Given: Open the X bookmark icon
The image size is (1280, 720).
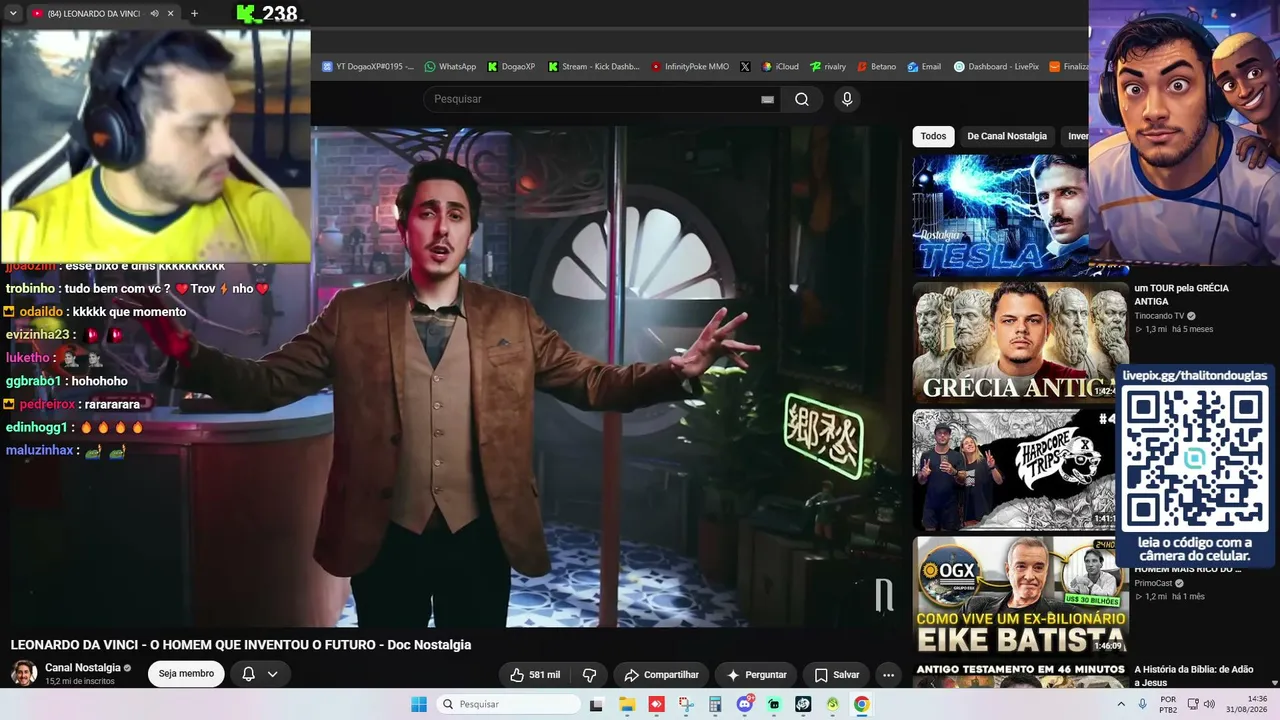Looking at the screenshot, I should point(745,67).
